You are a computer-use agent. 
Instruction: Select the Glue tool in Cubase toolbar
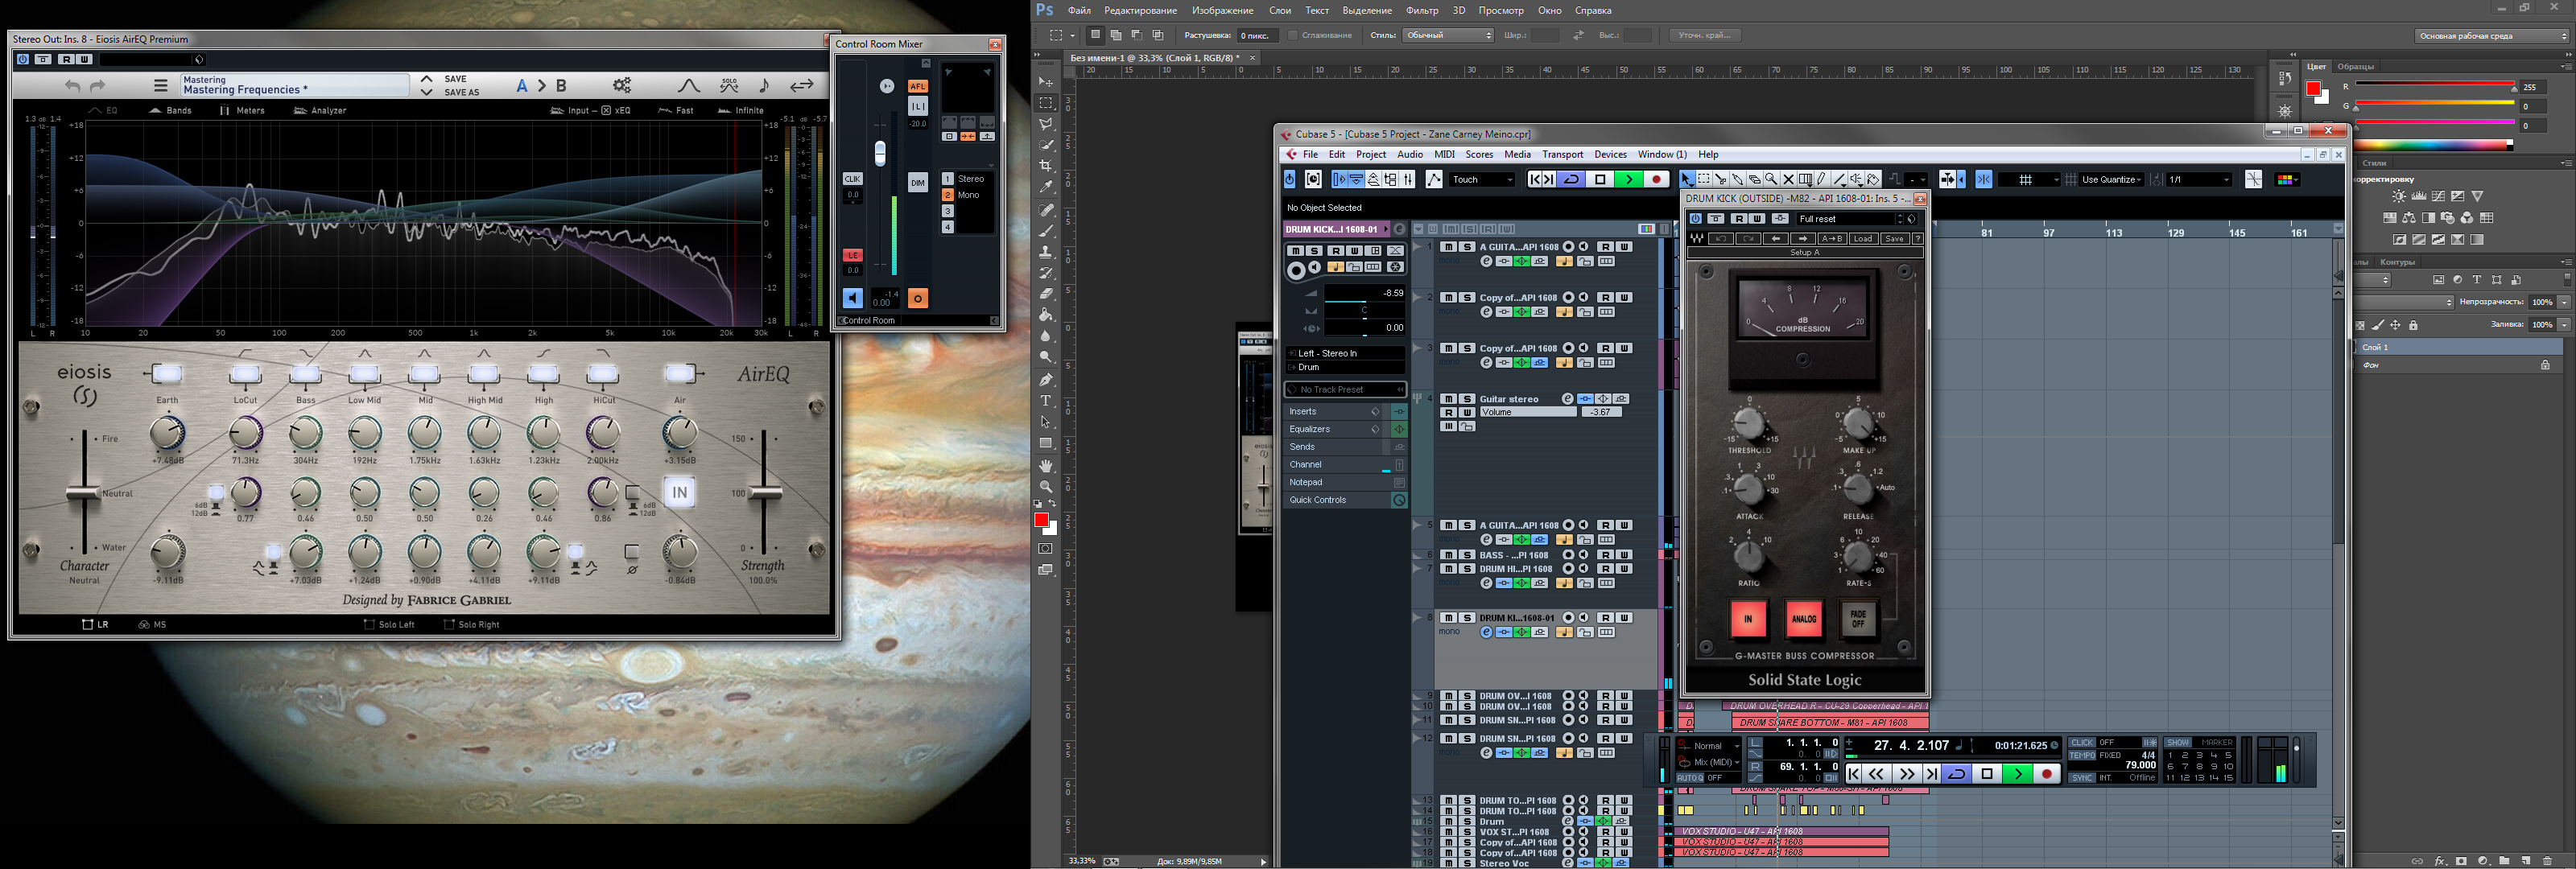click(1738, 179)
